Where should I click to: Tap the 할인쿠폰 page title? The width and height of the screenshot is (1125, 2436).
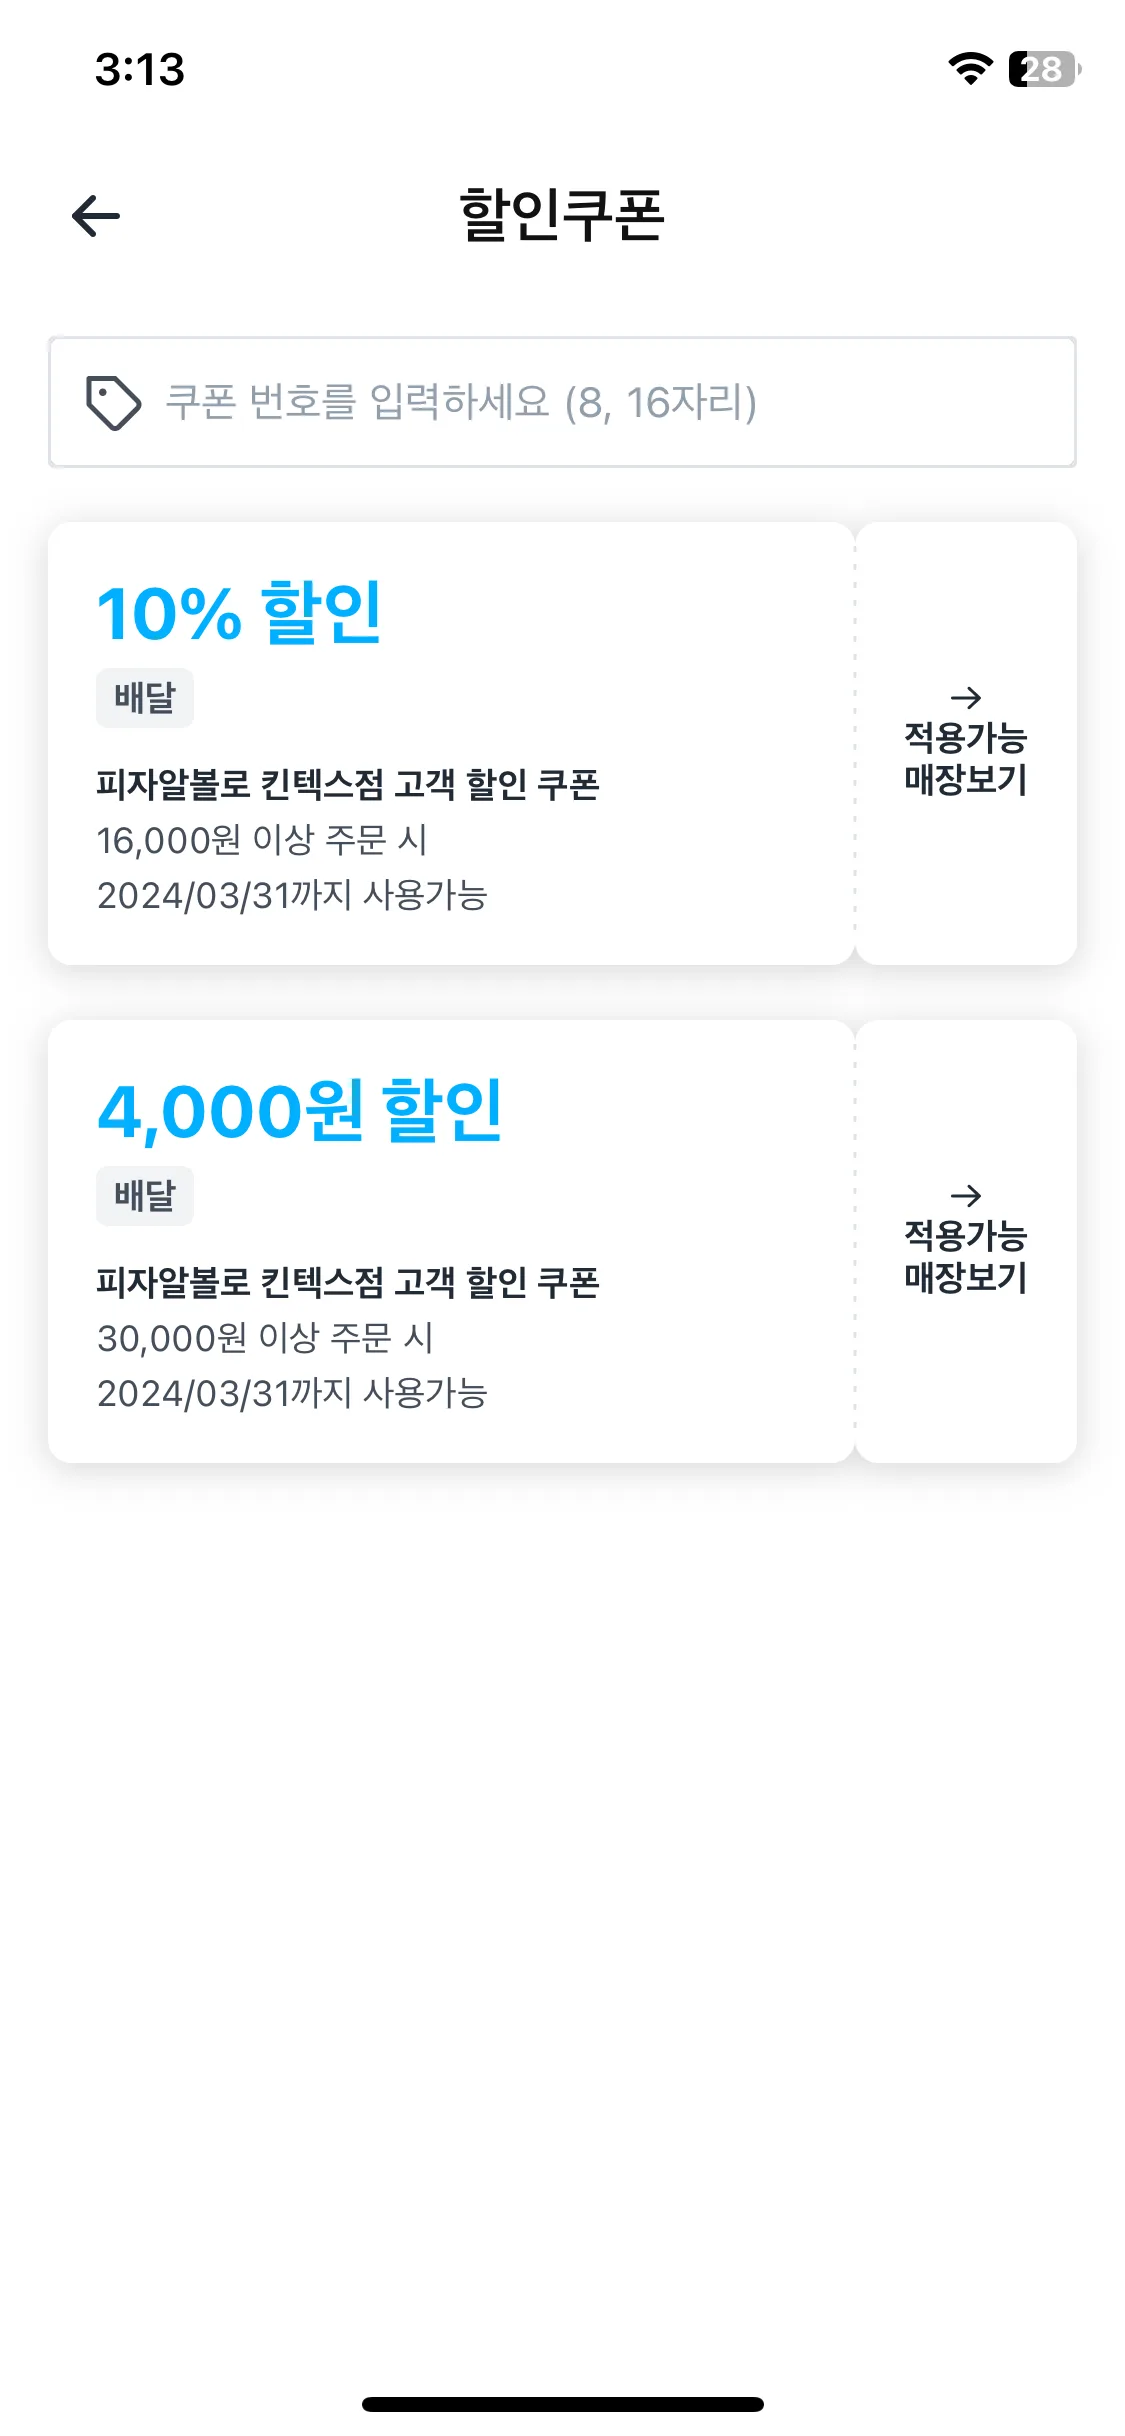(562, 215)
